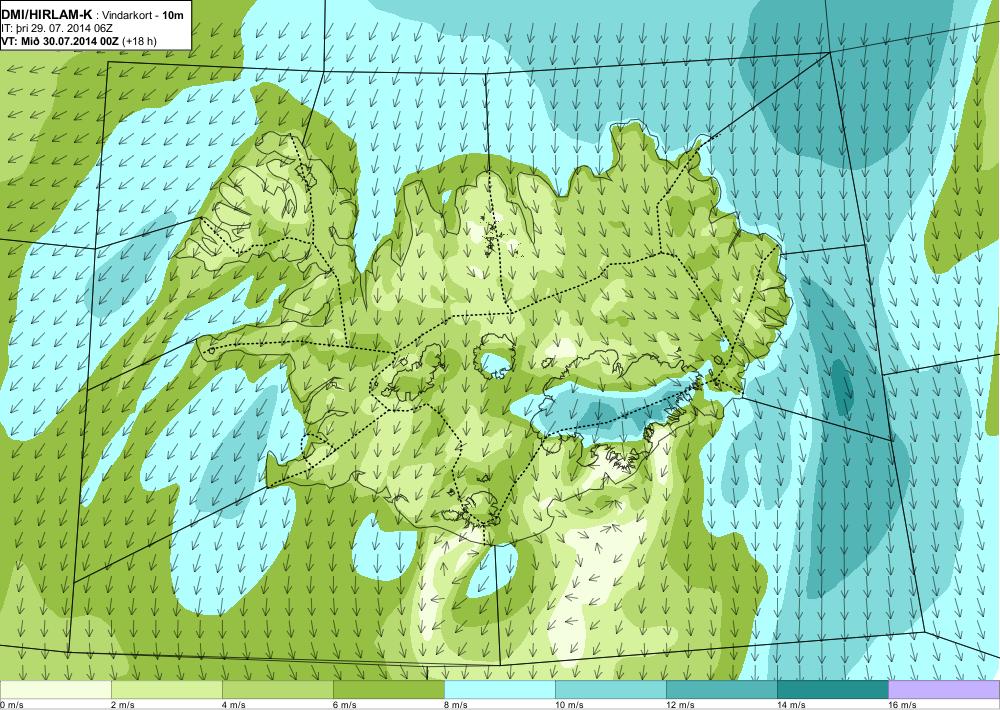Viewport: 1000px width, 710px height.
Task: Pick the 12–14 m/s teal legend swatch
Action: (722, 690)
